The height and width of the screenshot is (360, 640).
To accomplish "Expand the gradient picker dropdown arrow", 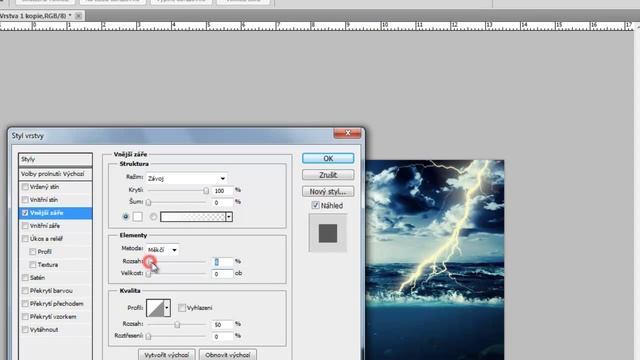I will tap(229, 217).
